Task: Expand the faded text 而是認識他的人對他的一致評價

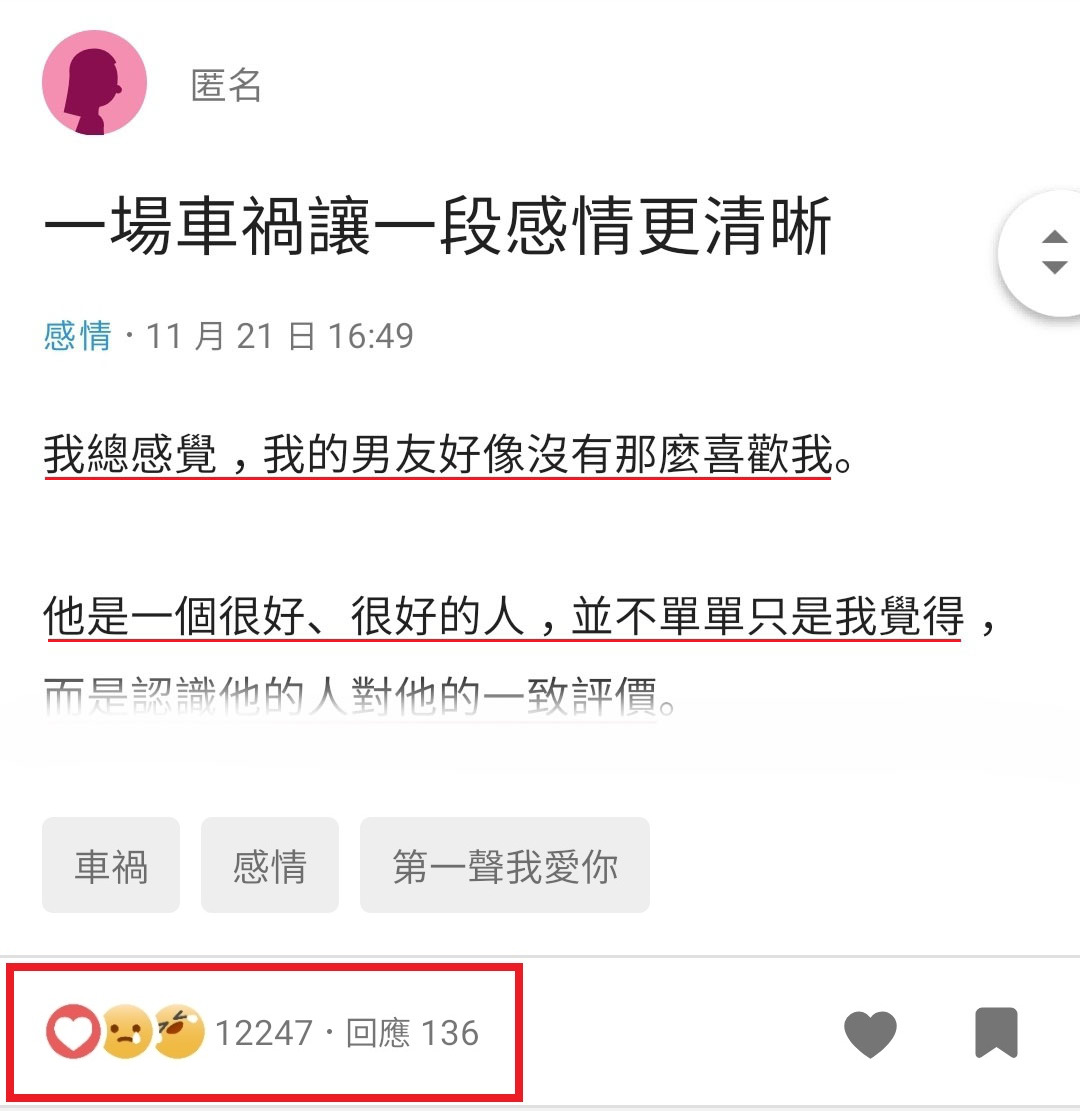Action: [360, 697]
